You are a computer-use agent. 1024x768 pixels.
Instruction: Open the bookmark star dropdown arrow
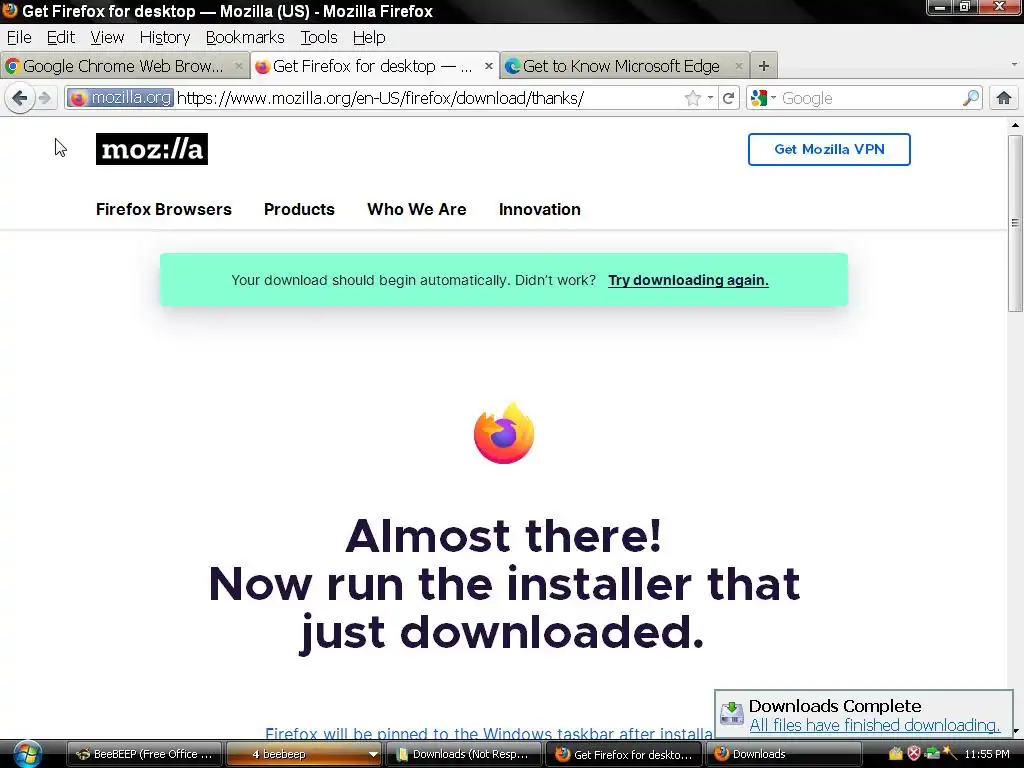tap(710, 99)
